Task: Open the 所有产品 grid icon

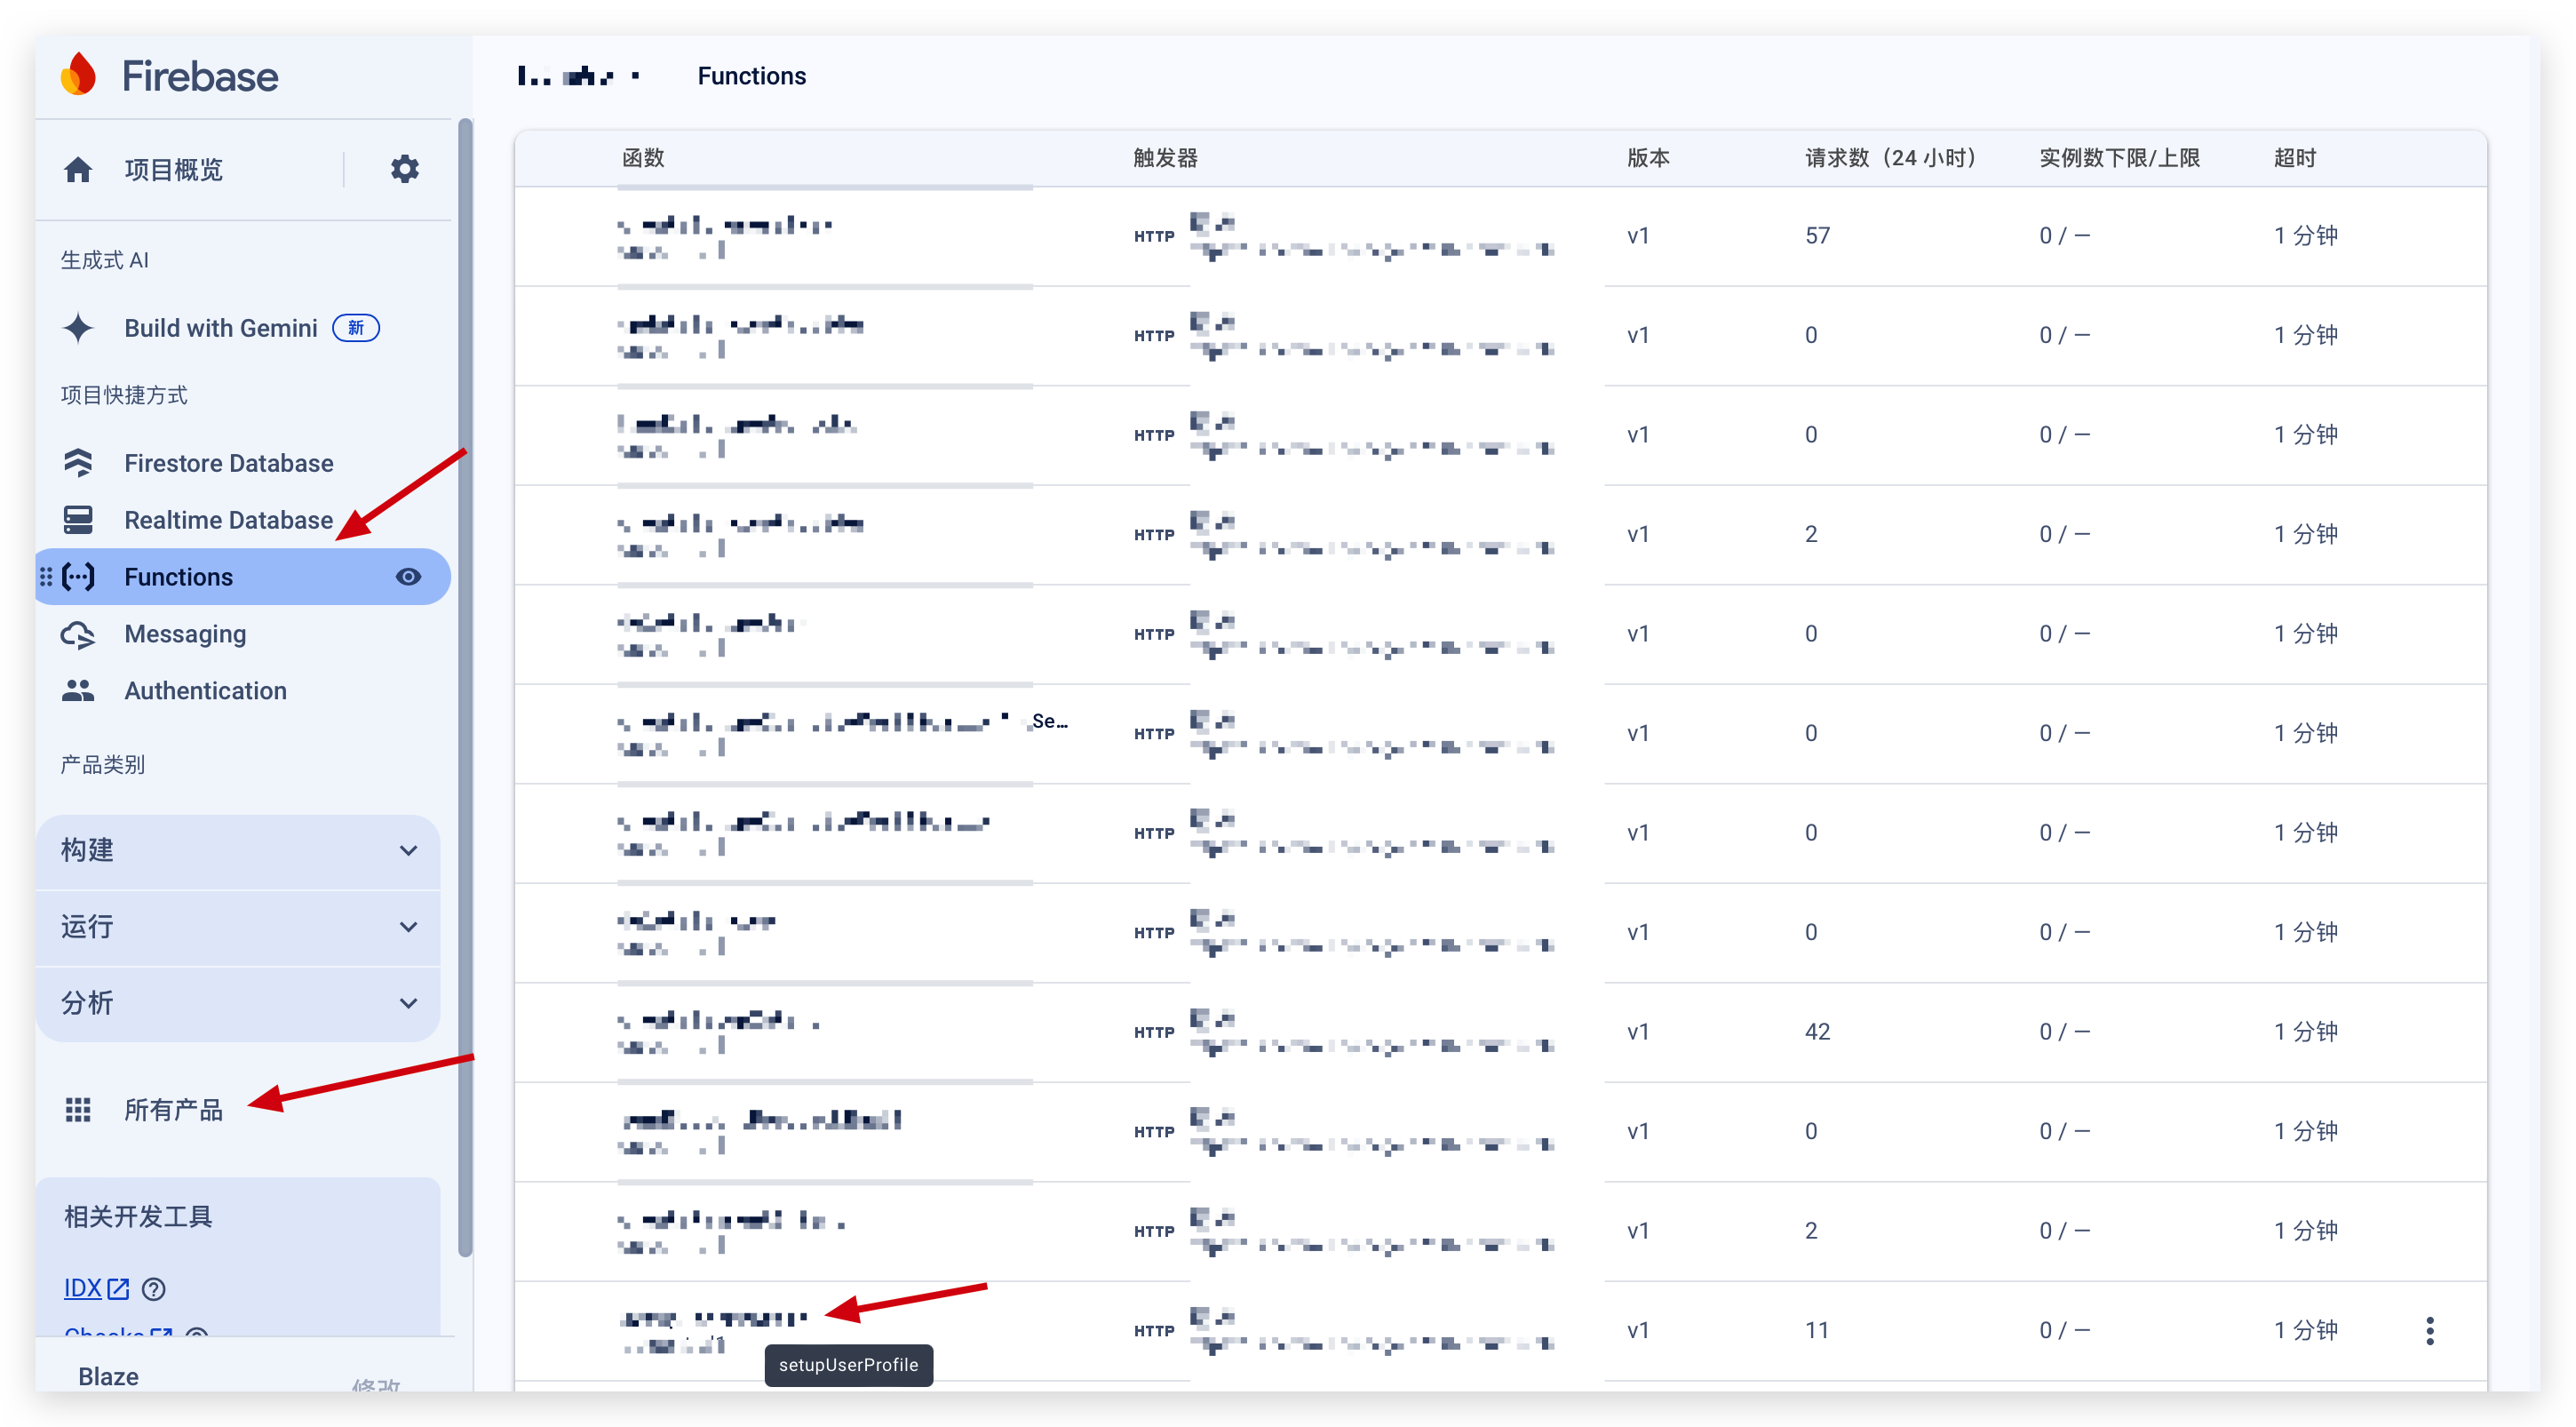Action: point(78,1109)
